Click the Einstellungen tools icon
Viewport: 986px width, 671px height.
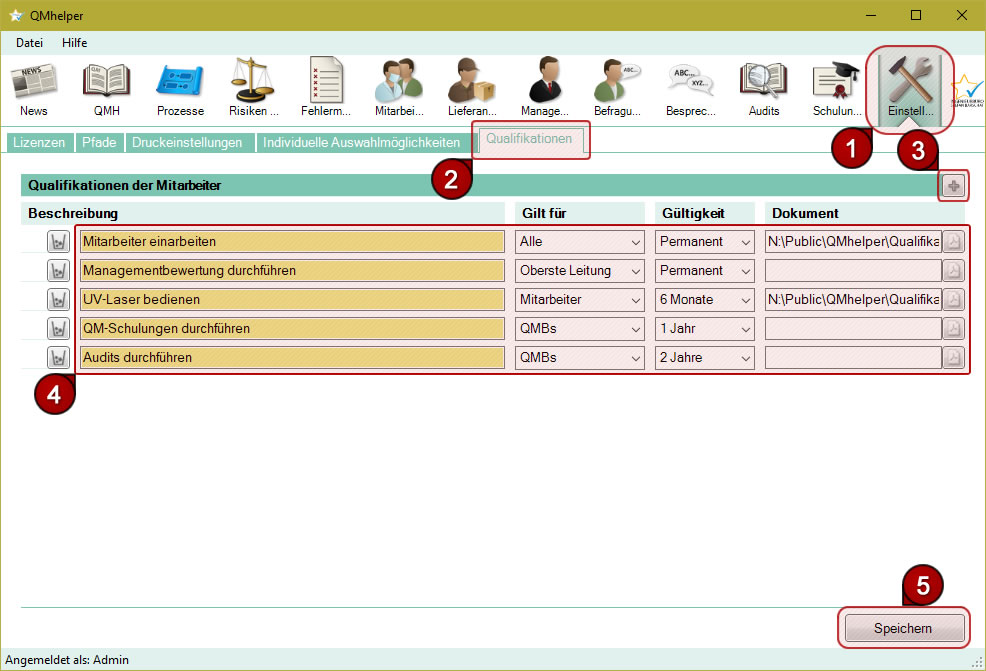910,87
